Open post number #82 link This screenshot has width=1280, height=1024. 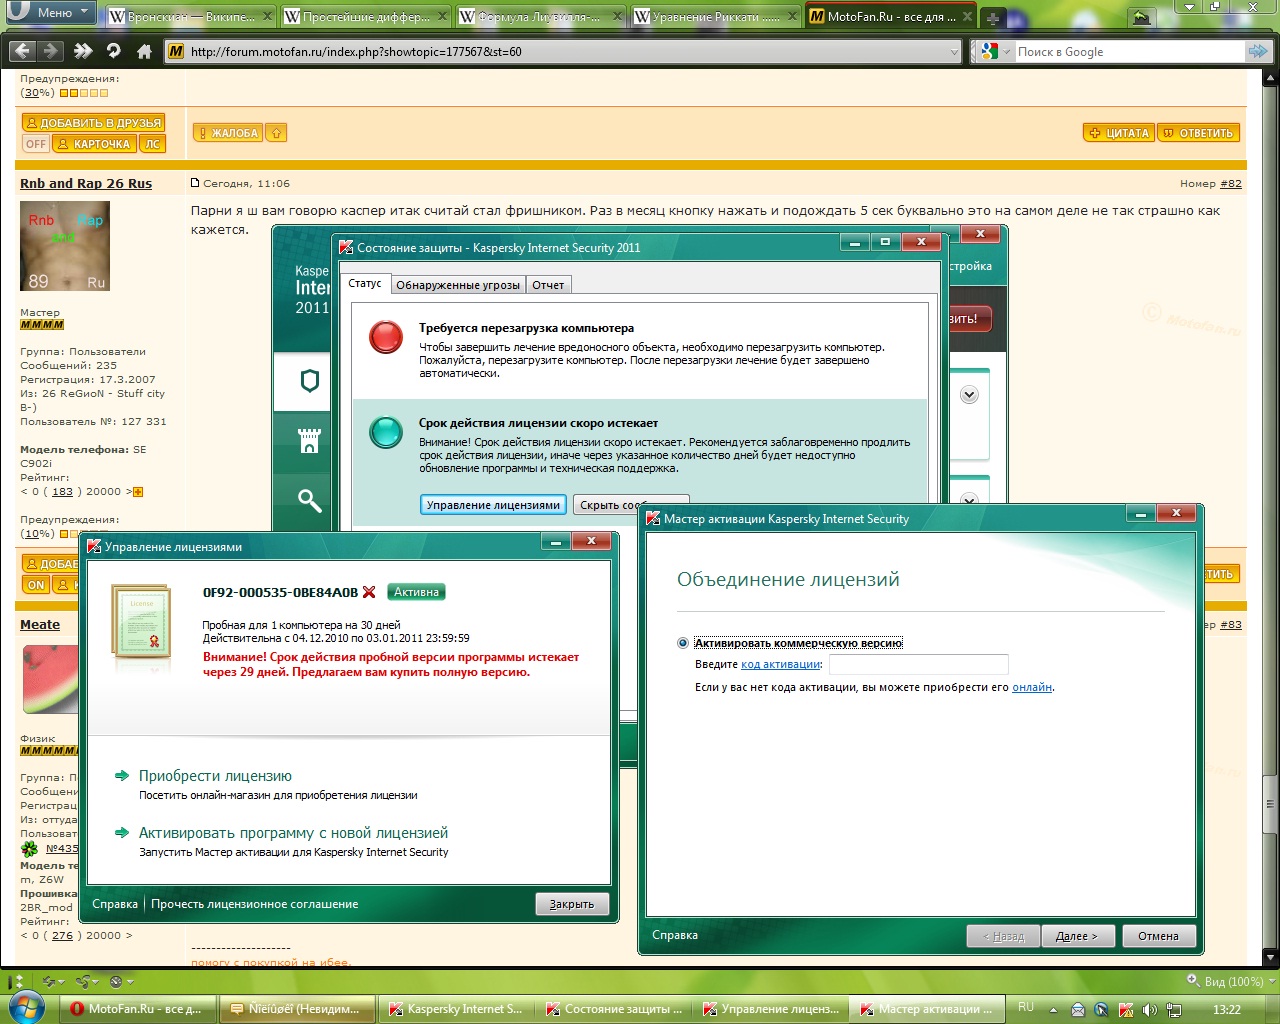coord(1230,184)
